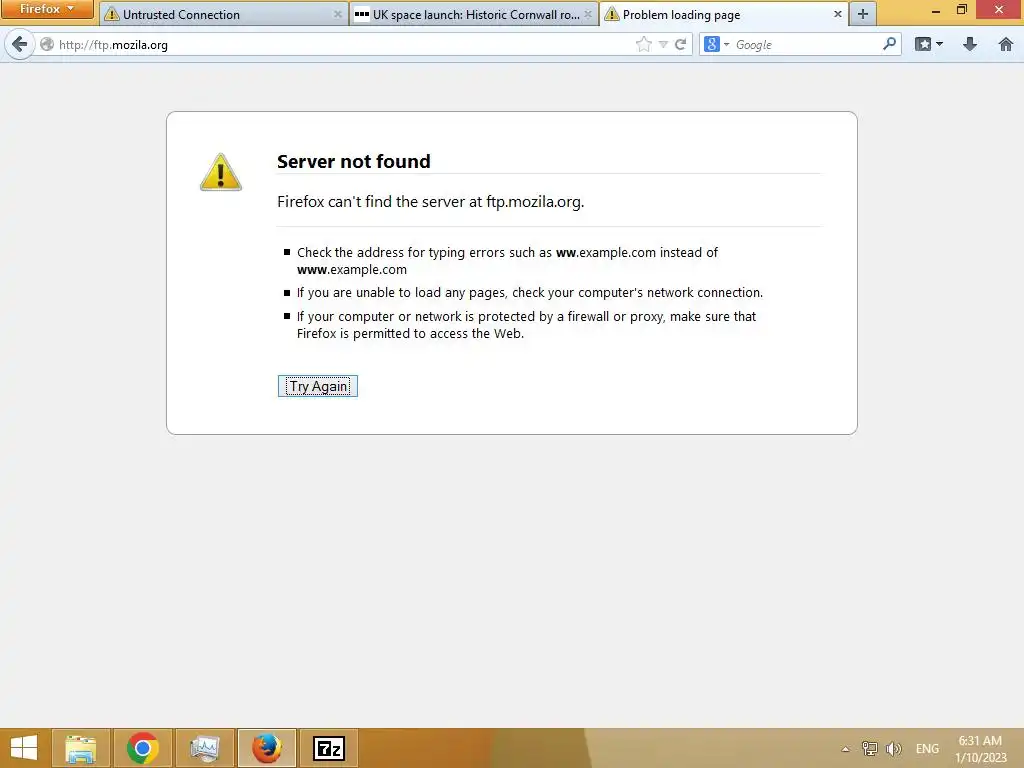Open the clock showing 6:31 AM

[x=981, y=749]
